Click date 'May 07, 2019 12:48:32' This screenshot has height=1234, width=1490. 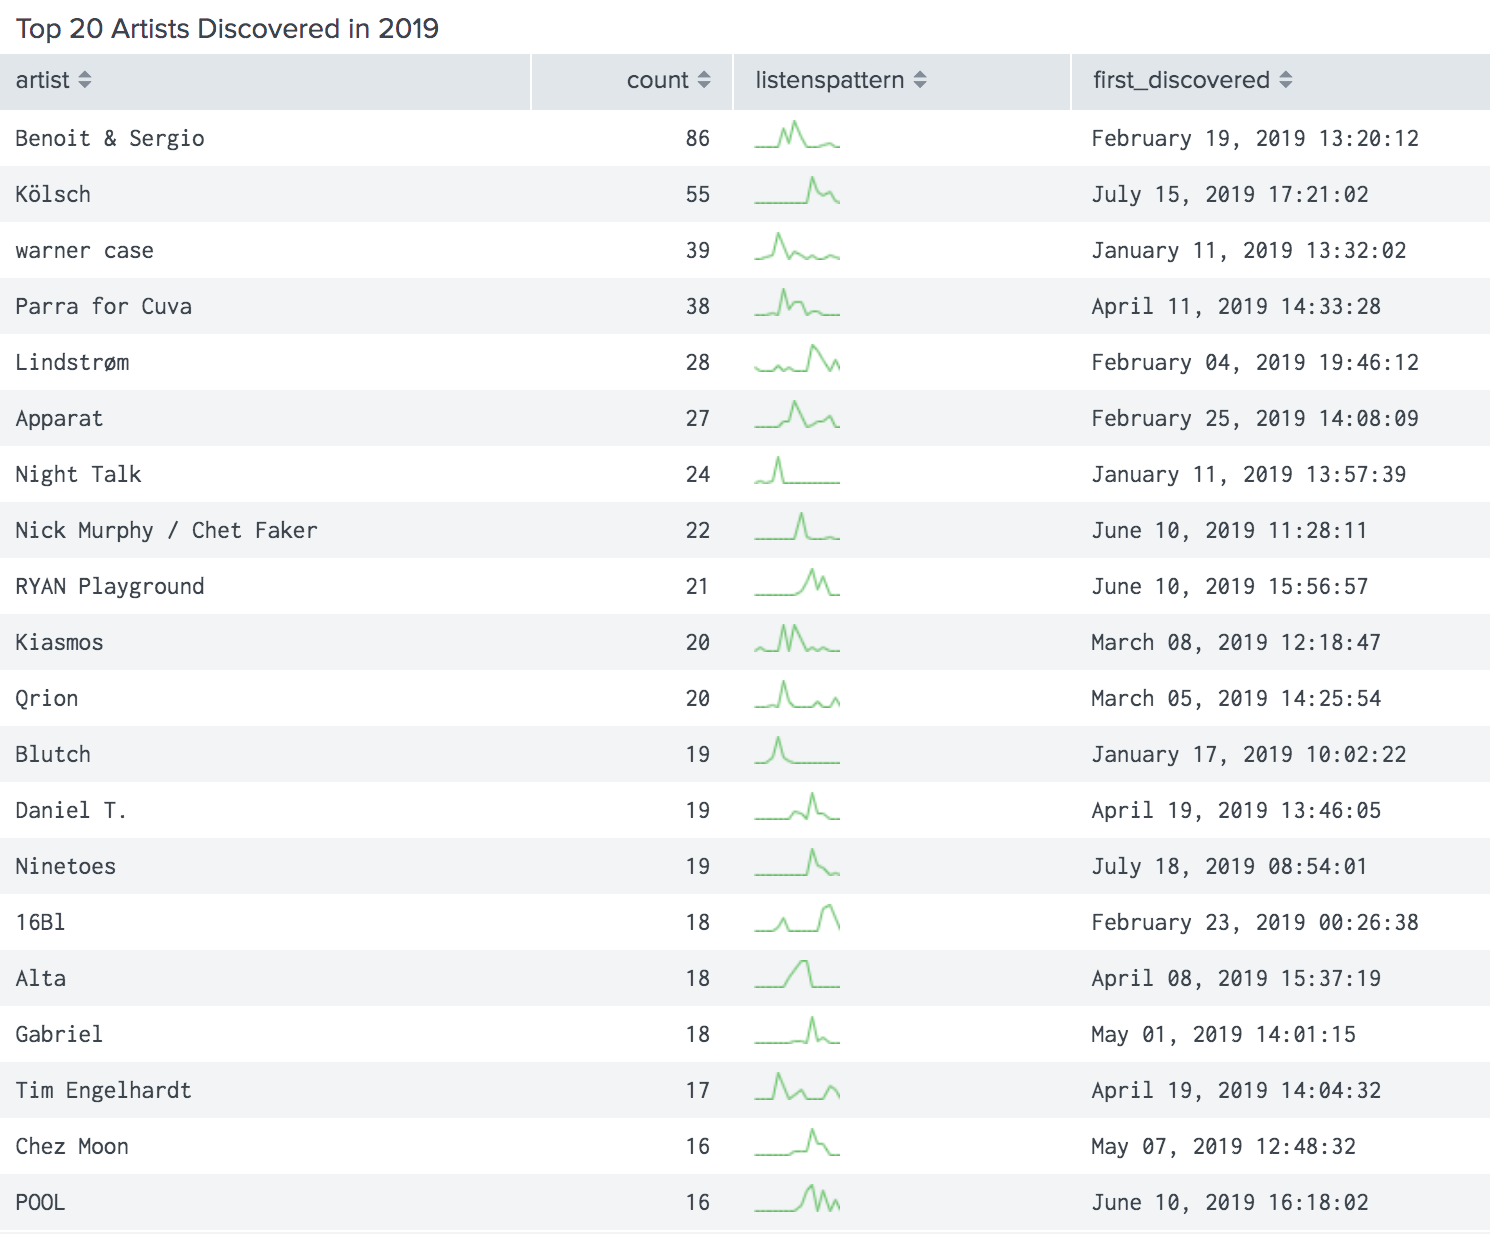click(x=1224, y=1146)
